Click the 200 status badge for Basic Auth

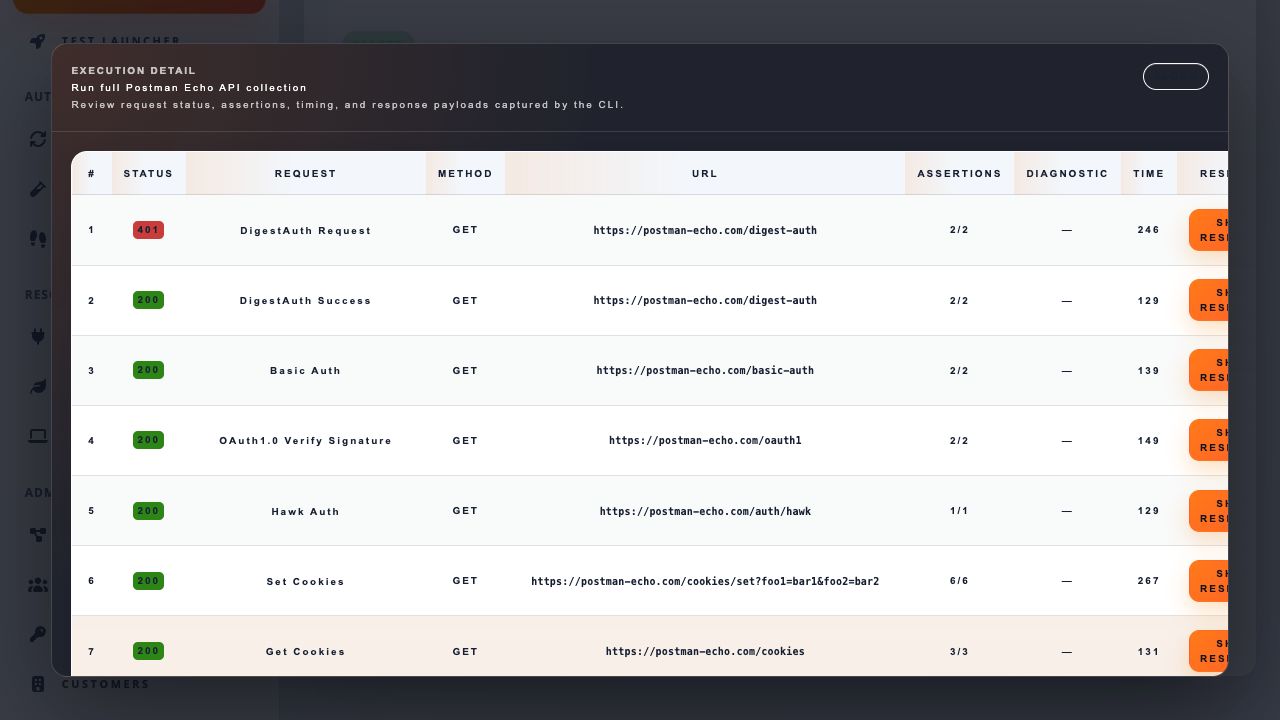[148, 370]
